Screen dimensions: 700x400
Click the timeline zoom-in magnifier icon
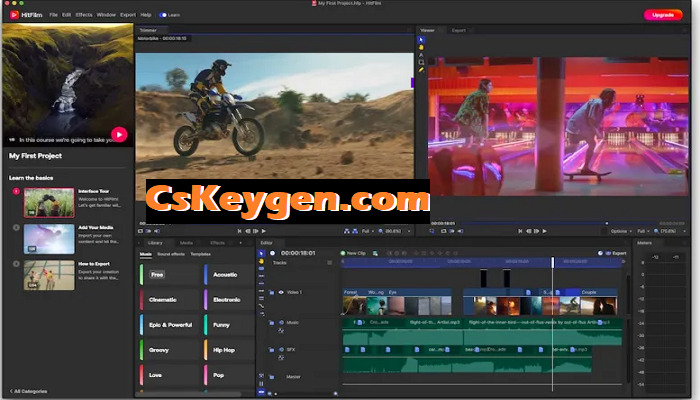335,394
